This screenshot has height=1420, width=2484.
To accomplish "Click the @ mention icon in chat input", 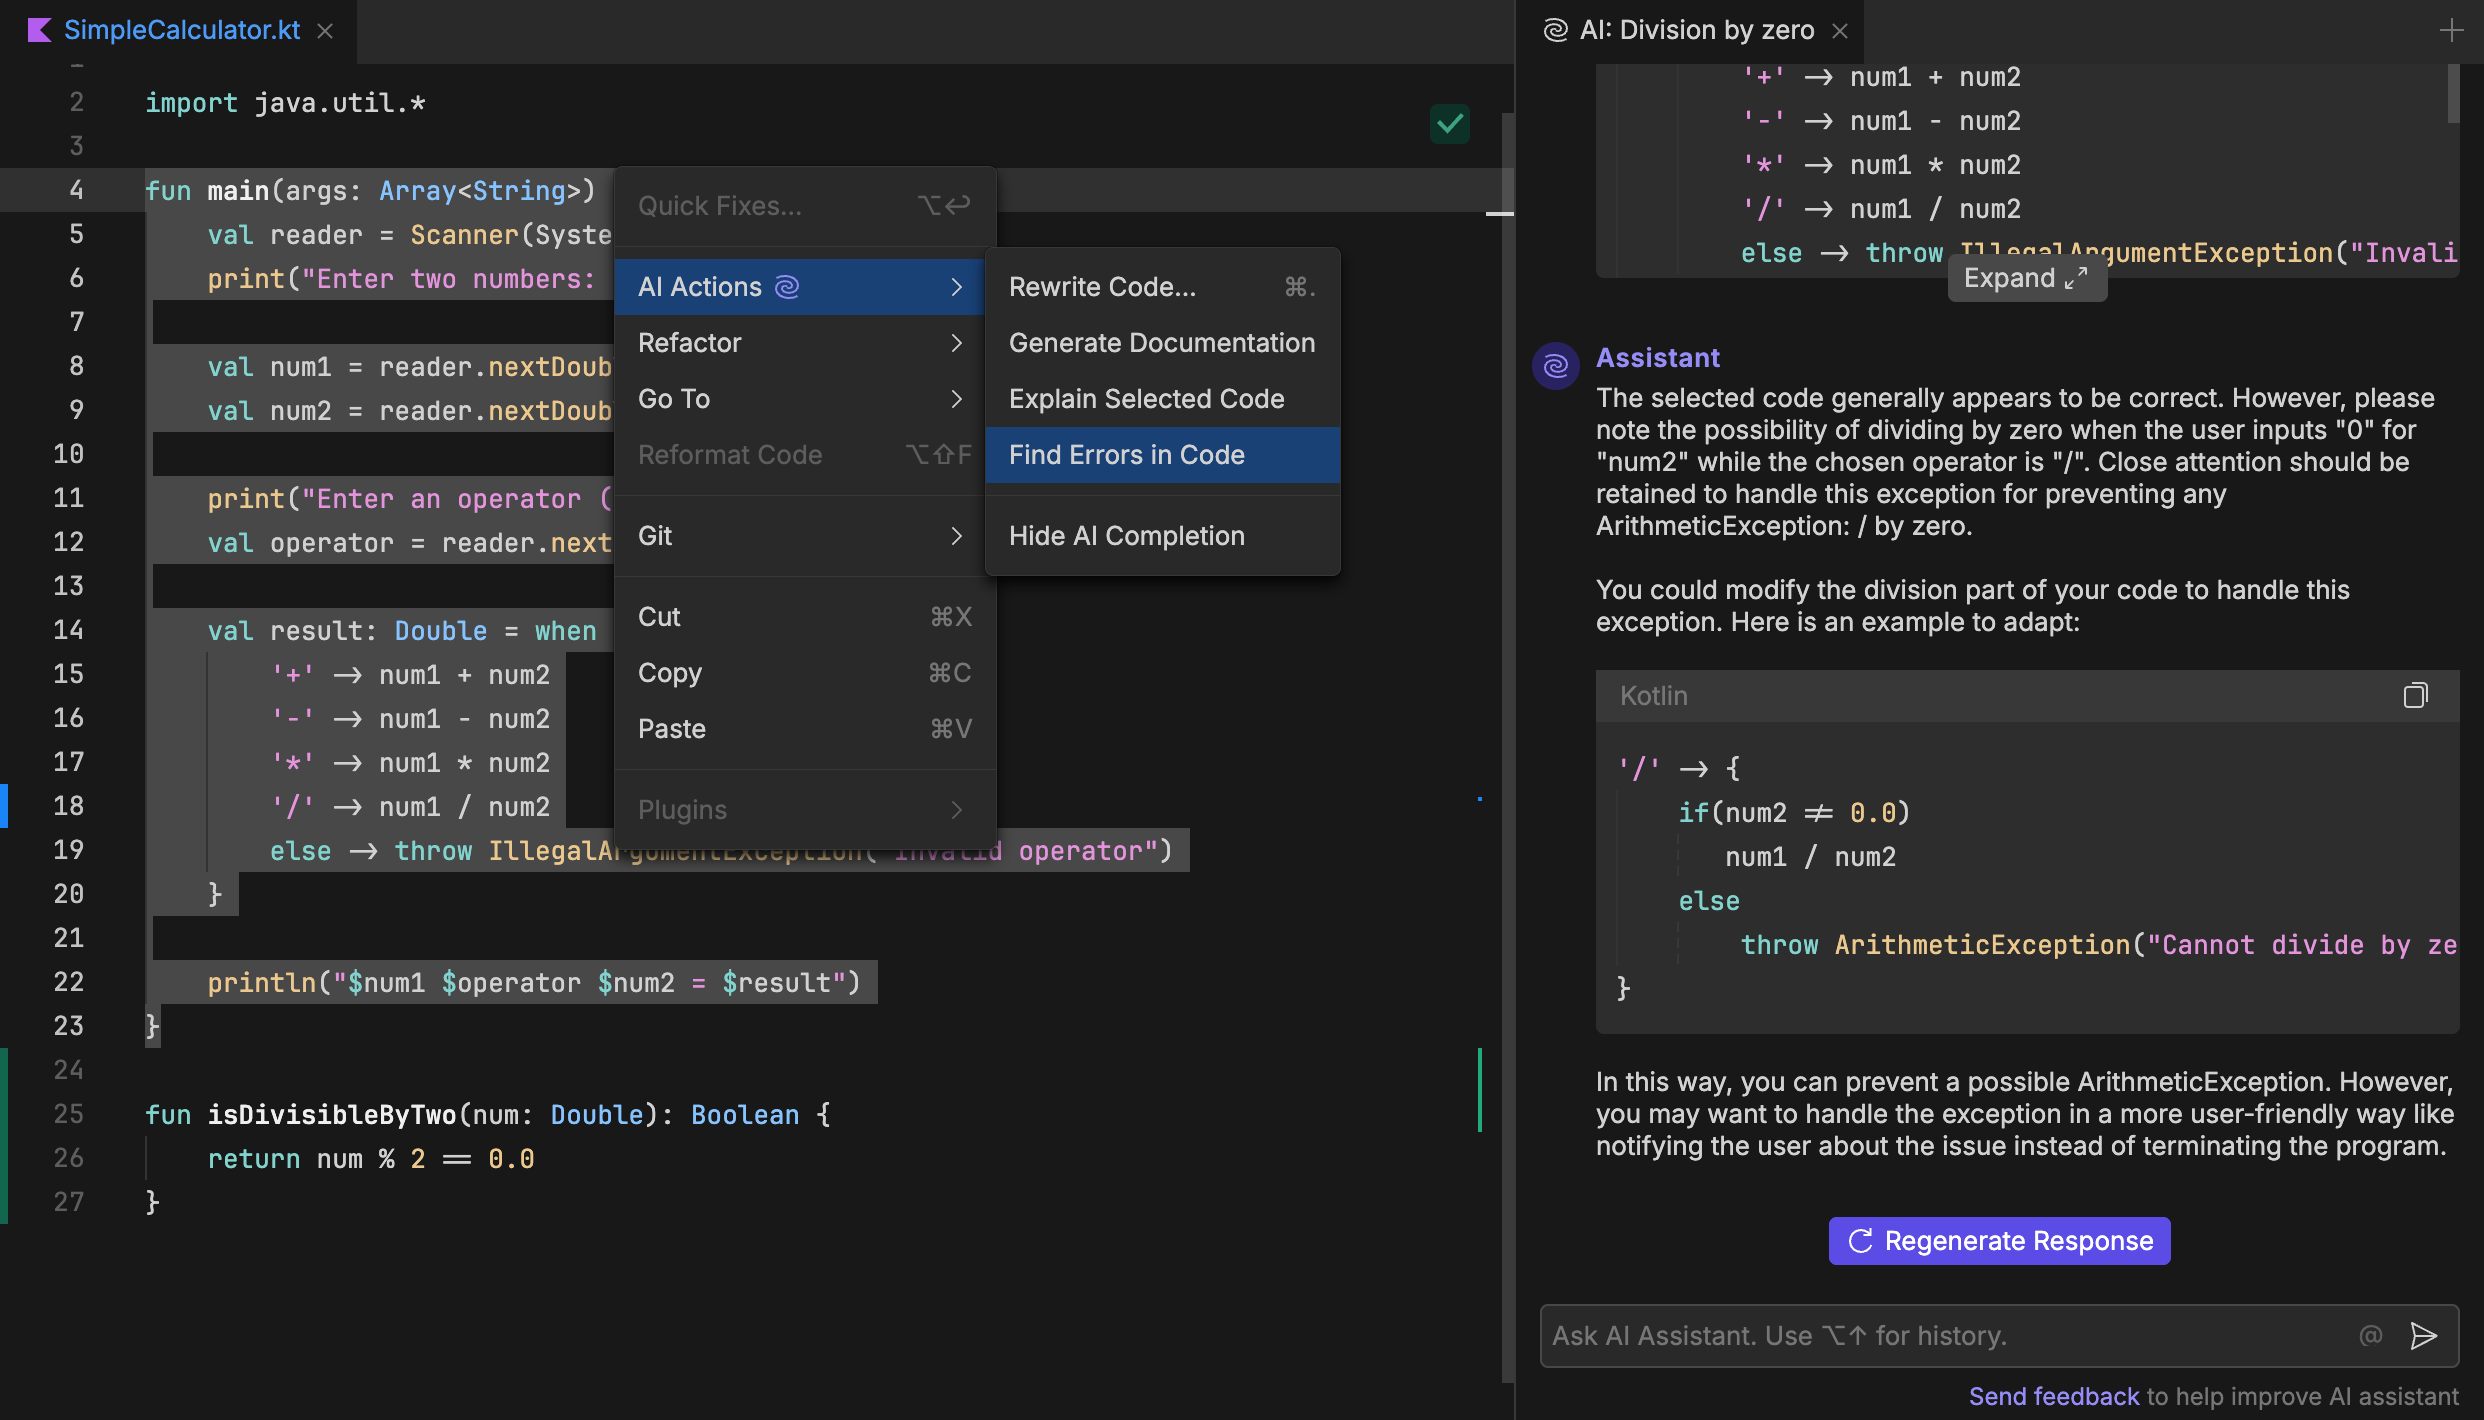I will click(x=2371, y=1336).
